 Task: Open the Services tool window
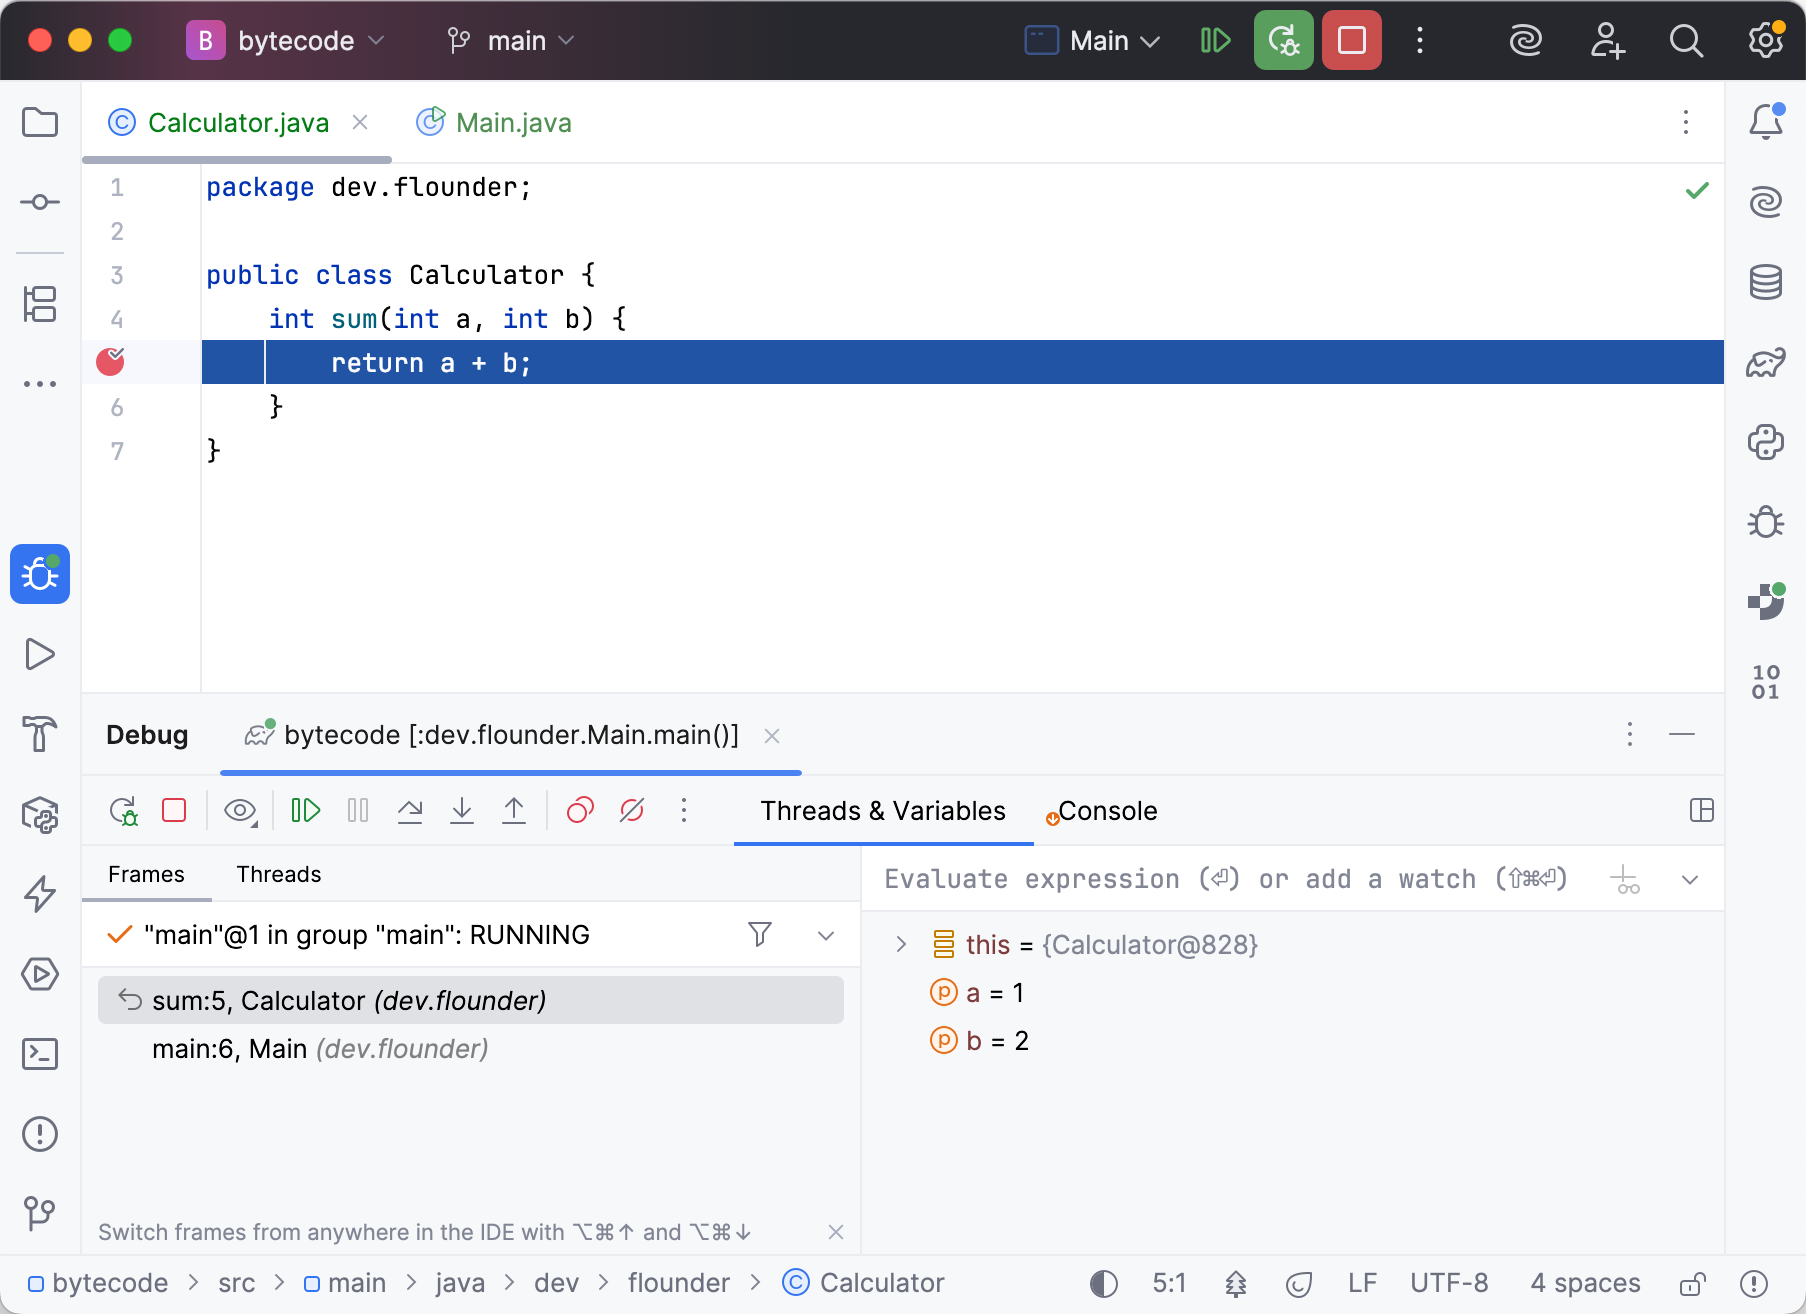pos(40,974)
